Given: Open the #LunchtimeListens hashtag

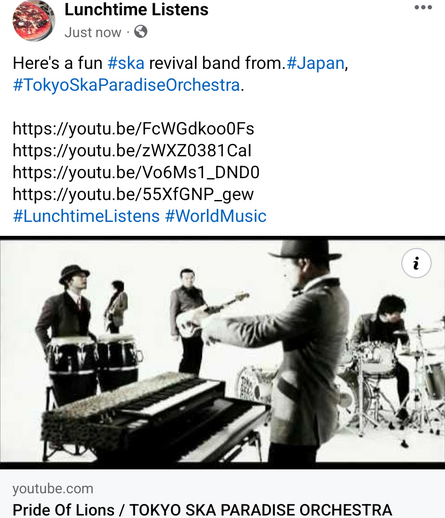Looking at the screenshot, I should [x=86, y=216].
